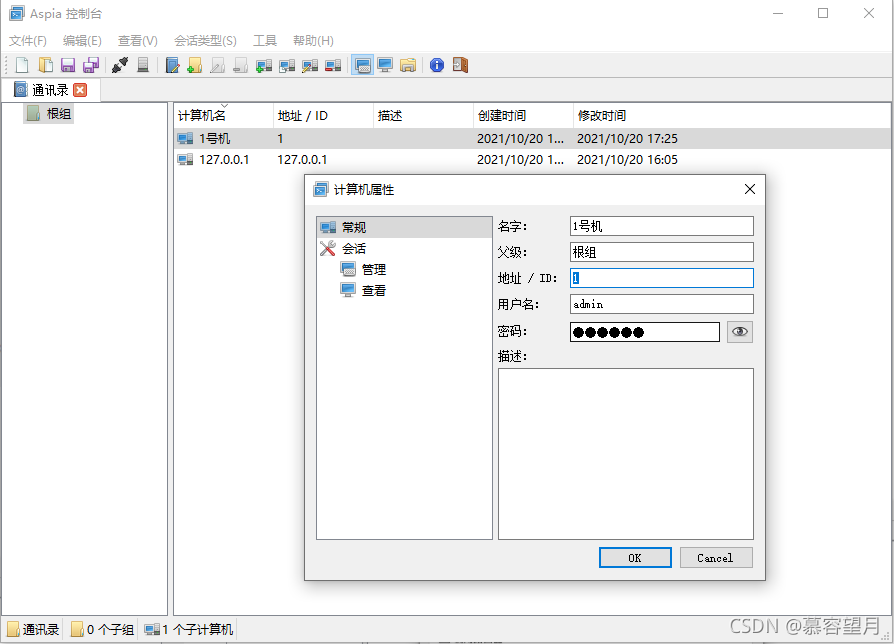Screen dimensions: 894x644
Task: Click the copy computer icon
Action: (287, 66)
